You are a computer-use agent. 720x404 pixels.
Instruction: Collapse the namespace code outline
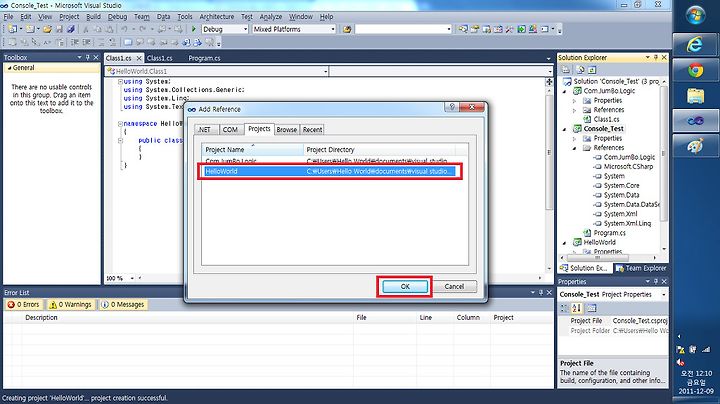tap(120, 123)
